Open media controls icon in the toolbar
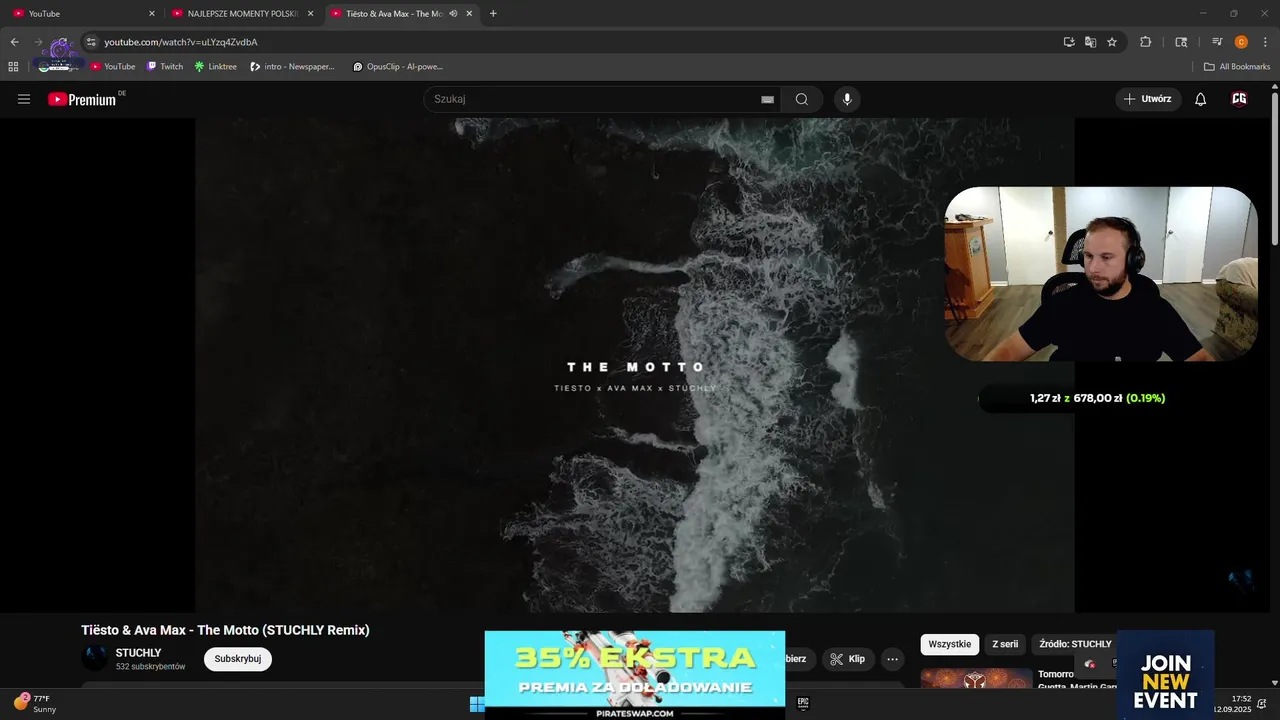The image size is (1280, 720). coord(1217,42)
